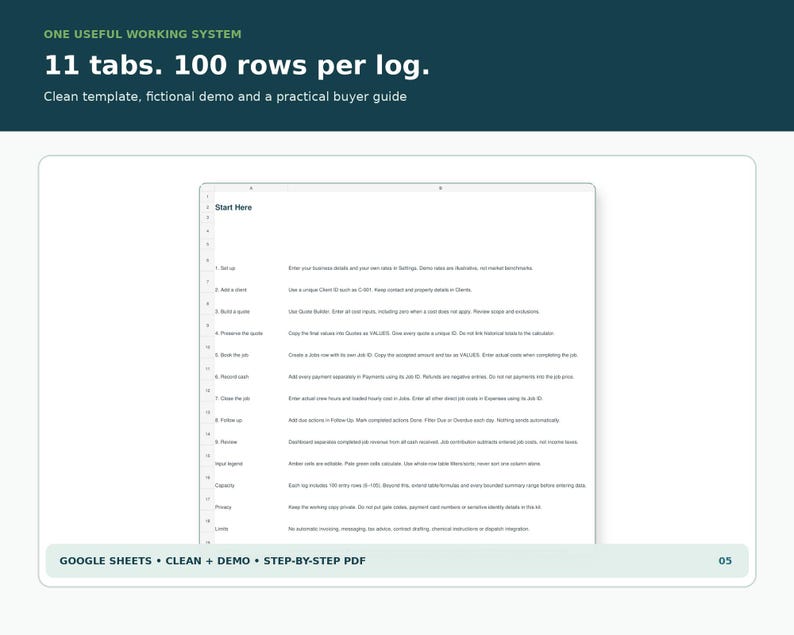Click the '3. Build a quote' cell
Image resolution: width=794 pixels, height=635 pixels.
click(232, 311)
